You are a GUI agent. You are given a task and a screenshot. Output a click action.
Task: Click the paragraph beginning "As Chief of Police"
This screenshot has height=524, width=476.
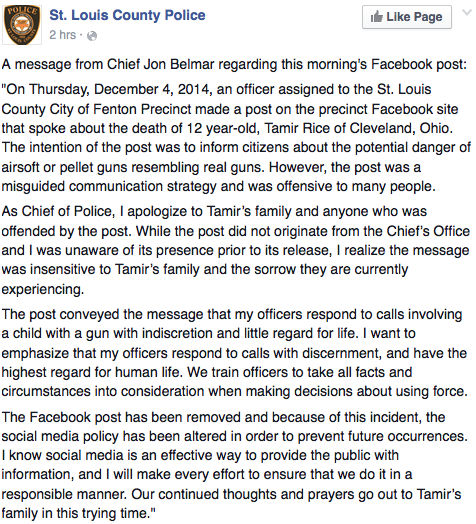tap(236, 250)
